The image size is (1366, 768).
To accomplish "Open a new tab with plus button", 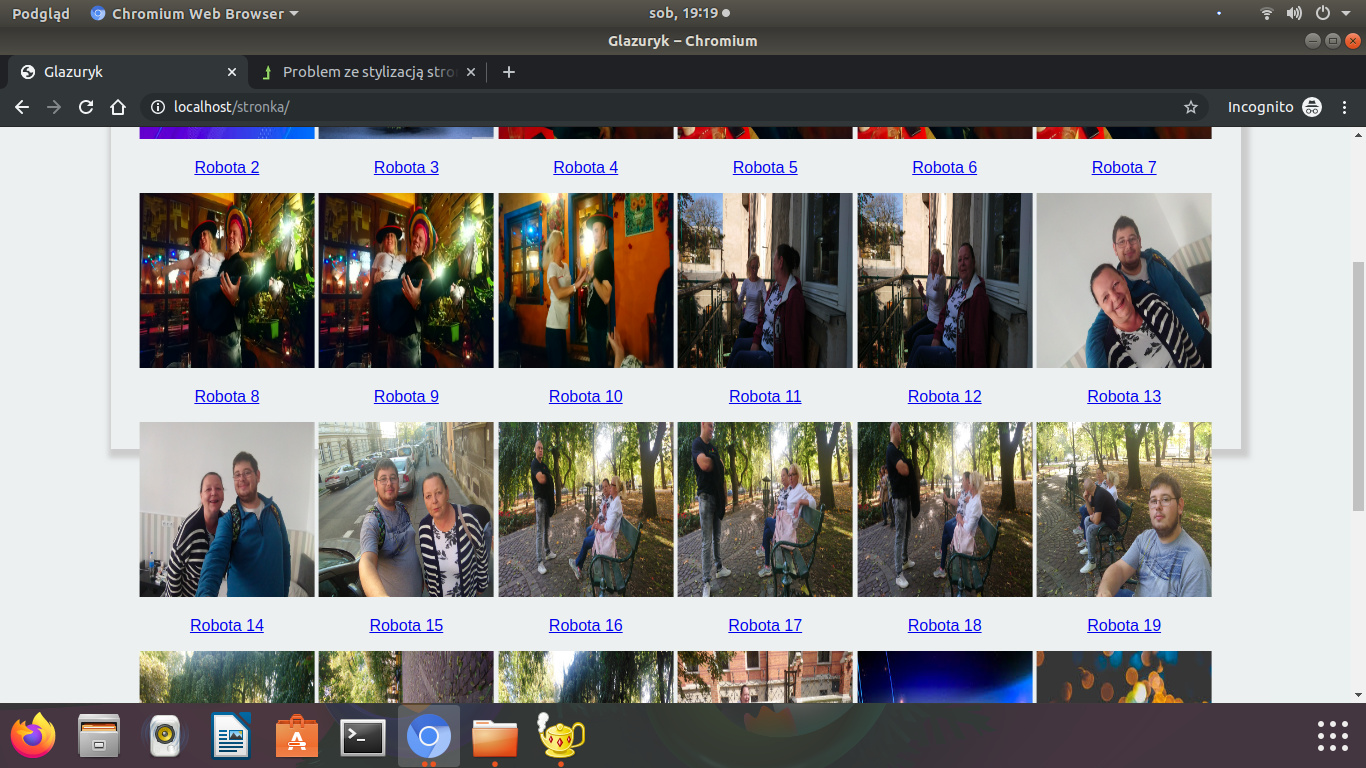I will click(509, 72).
